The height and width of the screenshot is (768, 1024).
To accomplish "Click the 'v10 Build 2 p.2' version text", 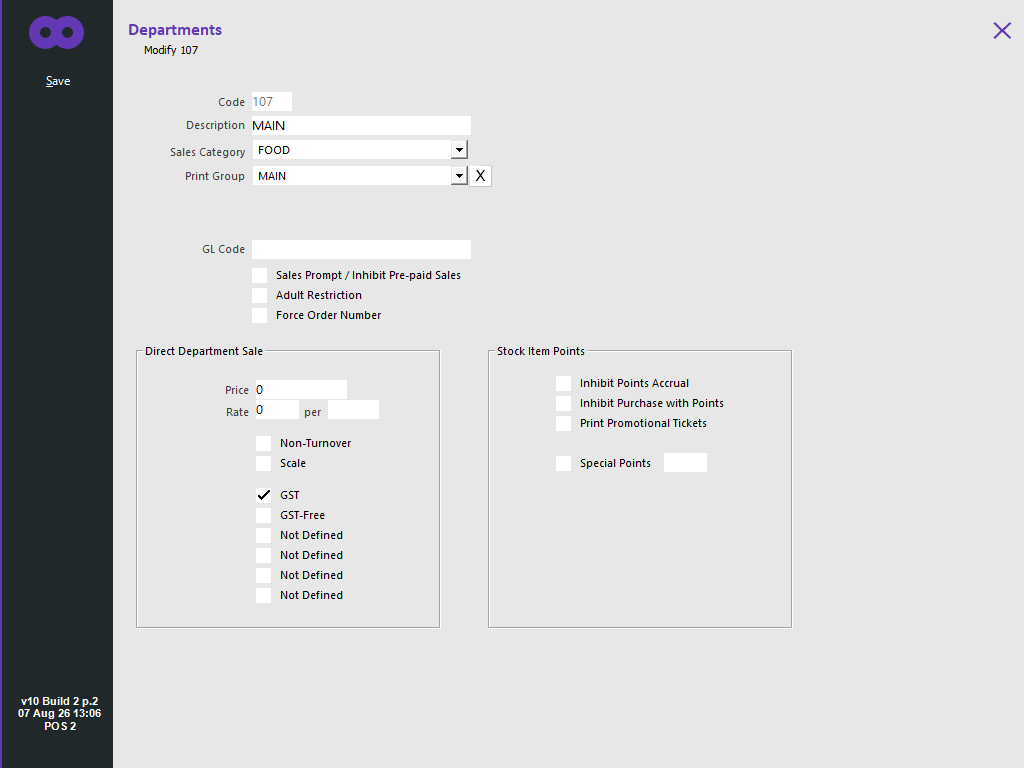I will pos(59,701).
